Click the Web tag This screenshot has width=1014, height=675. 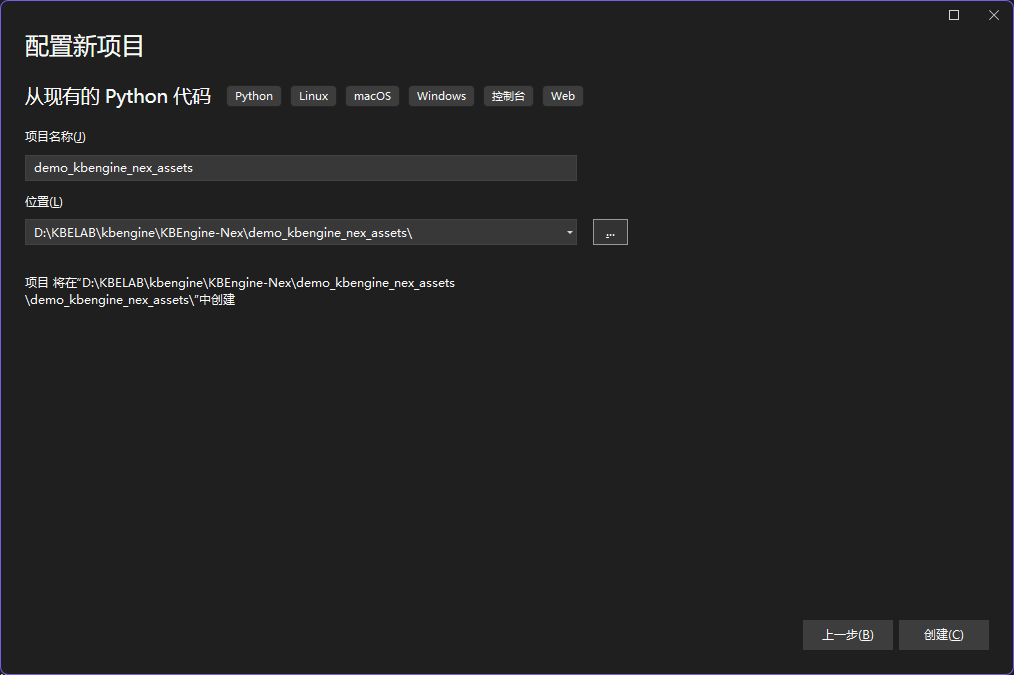click(x=563, y=96)
